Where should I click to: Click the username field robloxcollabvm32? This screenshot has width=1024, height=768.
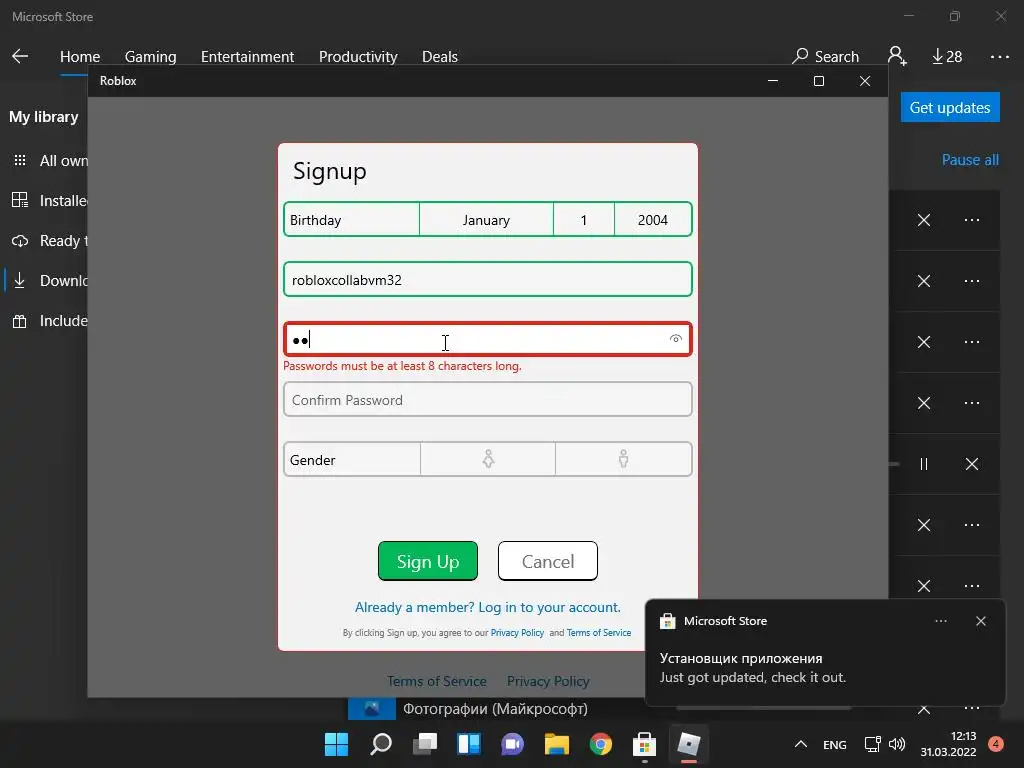488,280
